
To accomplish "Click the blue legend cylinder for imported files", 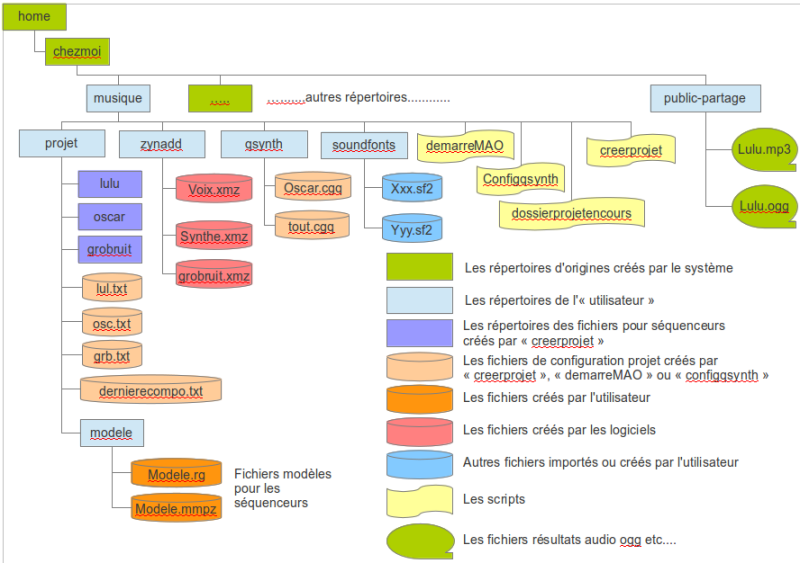I will (x=419, y=464).
